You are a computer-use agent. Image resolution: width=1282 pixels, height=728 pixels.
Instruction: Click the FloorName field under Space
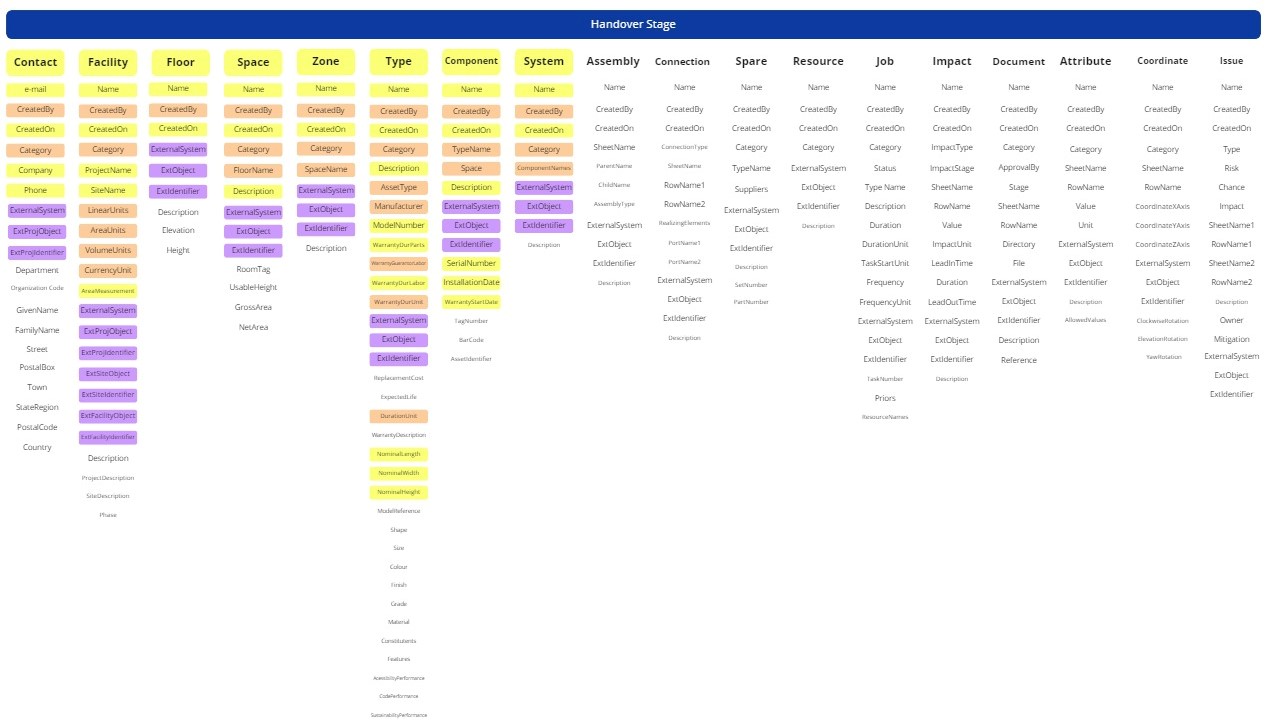pyautogui.click(x=253, y=170)
